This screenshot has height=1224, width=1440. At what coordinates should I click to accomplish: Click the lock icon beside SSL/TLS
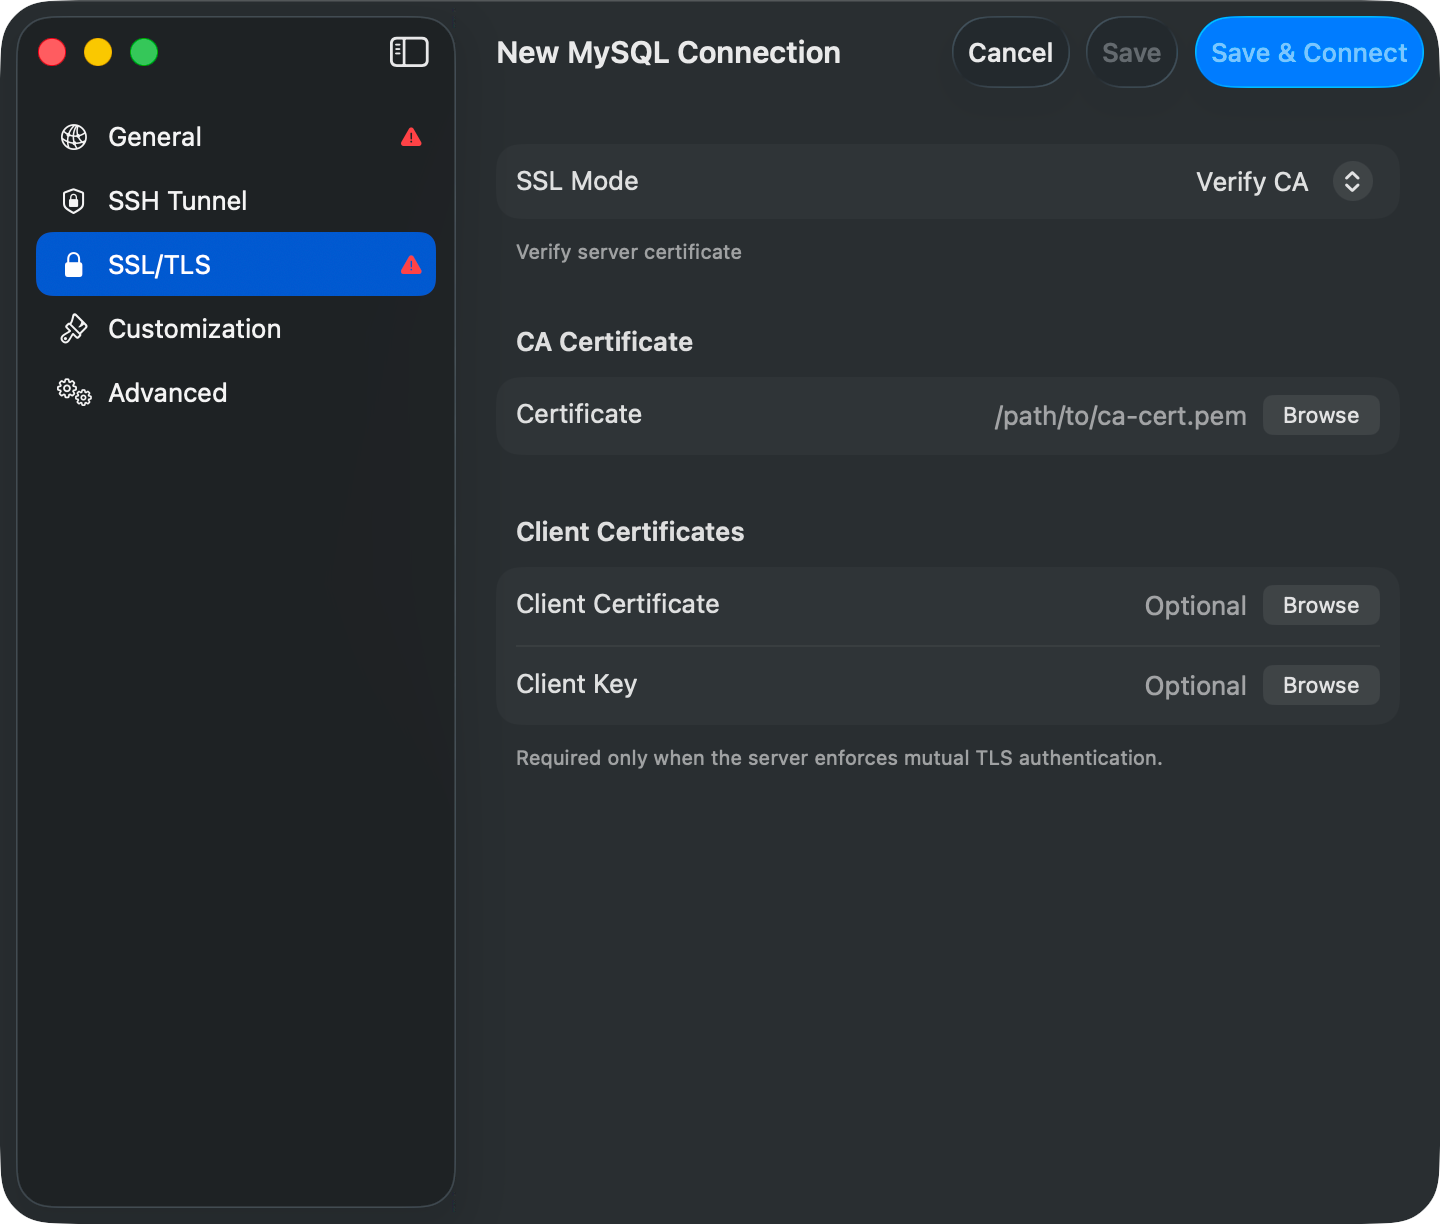73,265
